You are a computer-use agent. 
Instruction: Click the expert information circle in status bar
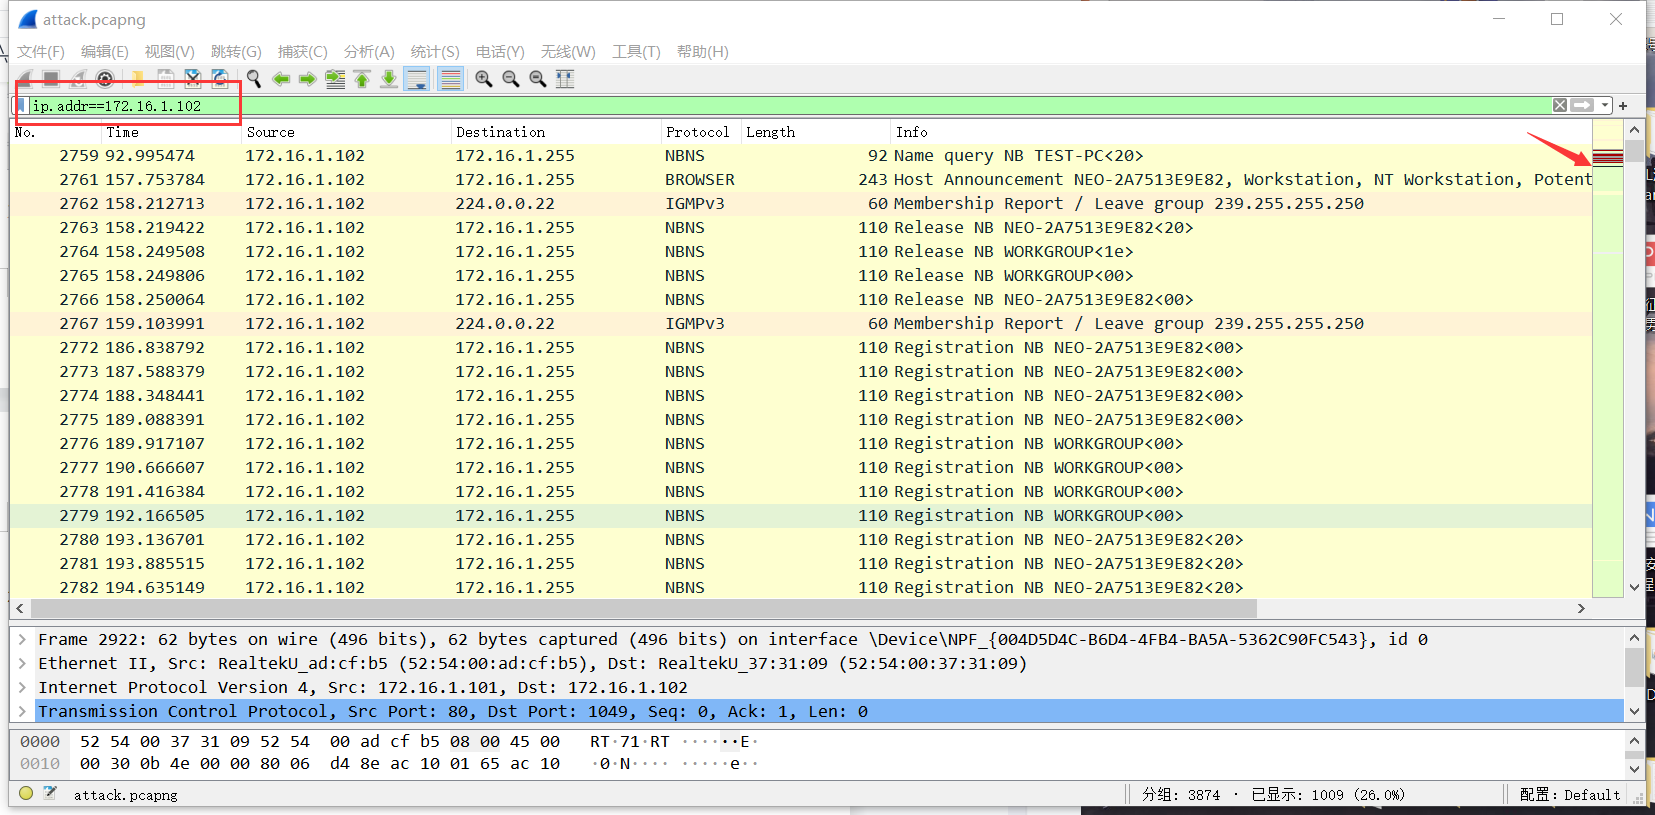pos(26,793)
